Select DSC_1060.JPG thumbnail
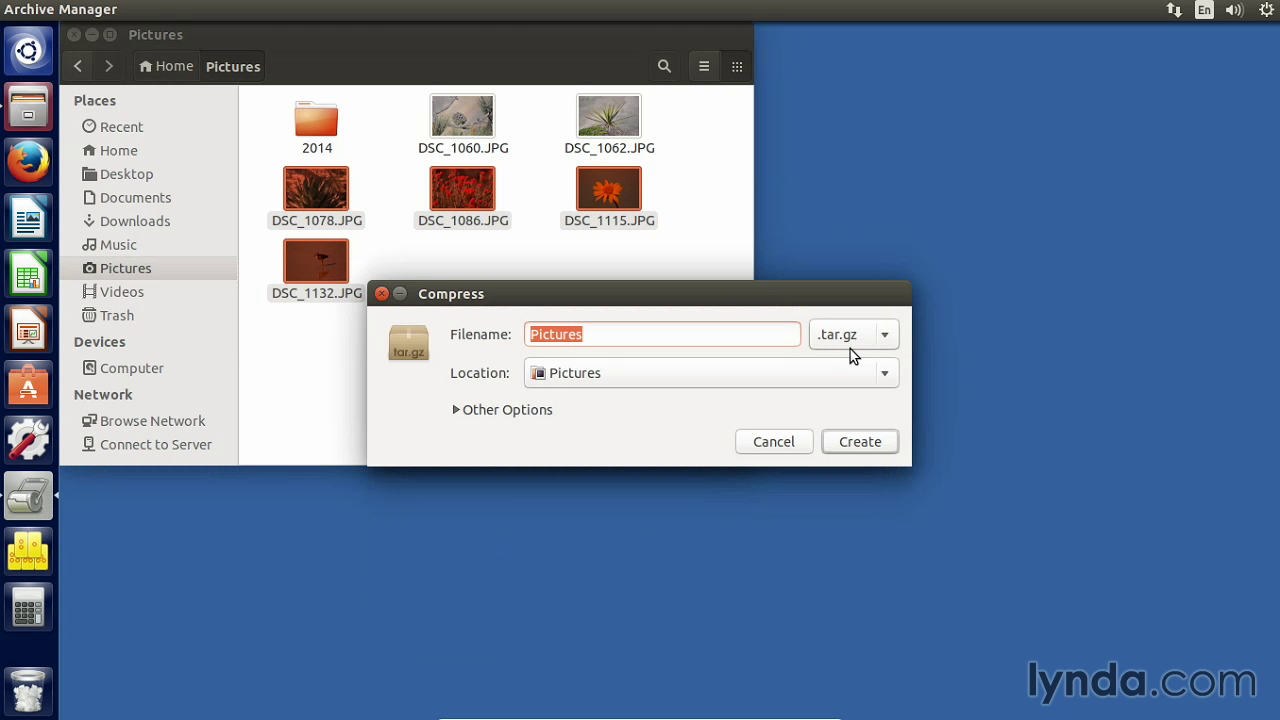Image resolution: width=1280 pixels, height=720 pixels. tap(463, 116)
